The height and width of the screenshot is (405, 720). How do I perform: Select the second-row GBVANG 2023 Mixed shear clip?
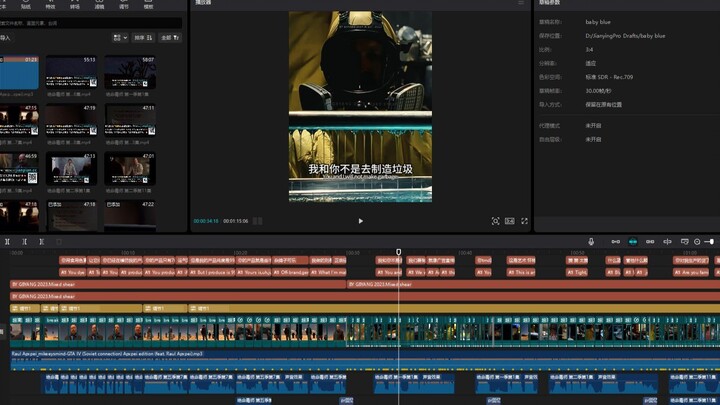coord(365,296)
